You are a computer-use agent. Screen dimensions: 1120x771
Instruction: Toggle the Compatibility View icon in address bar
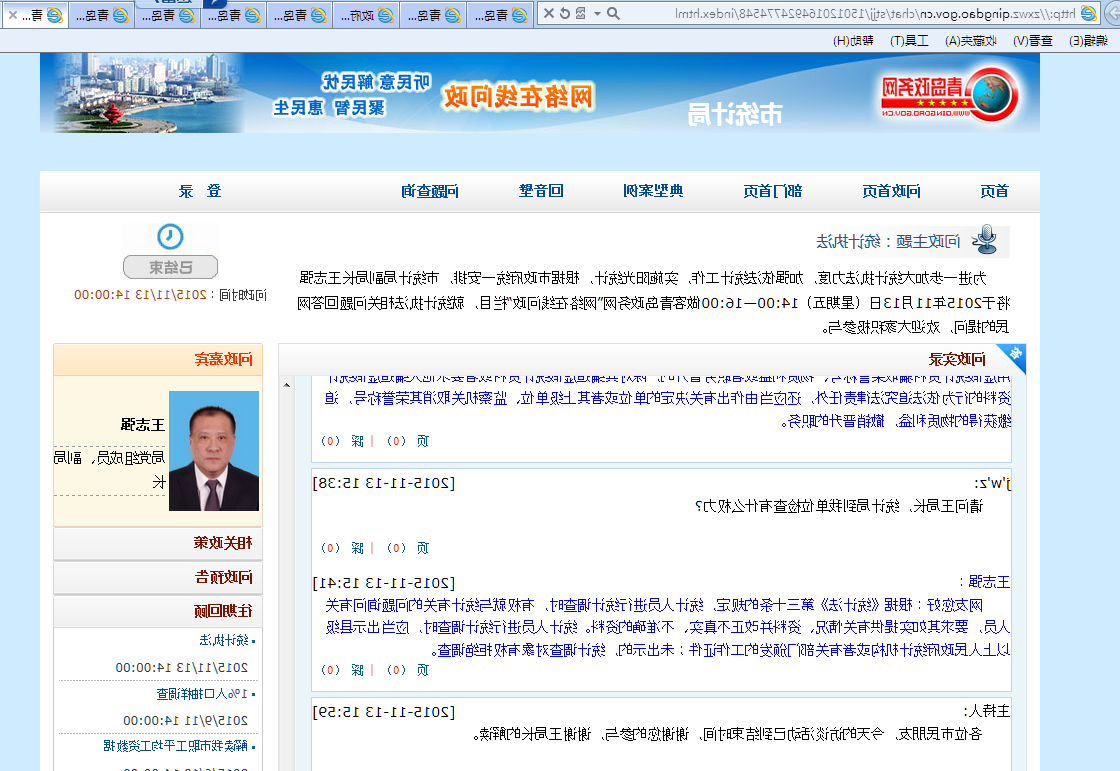581,14
